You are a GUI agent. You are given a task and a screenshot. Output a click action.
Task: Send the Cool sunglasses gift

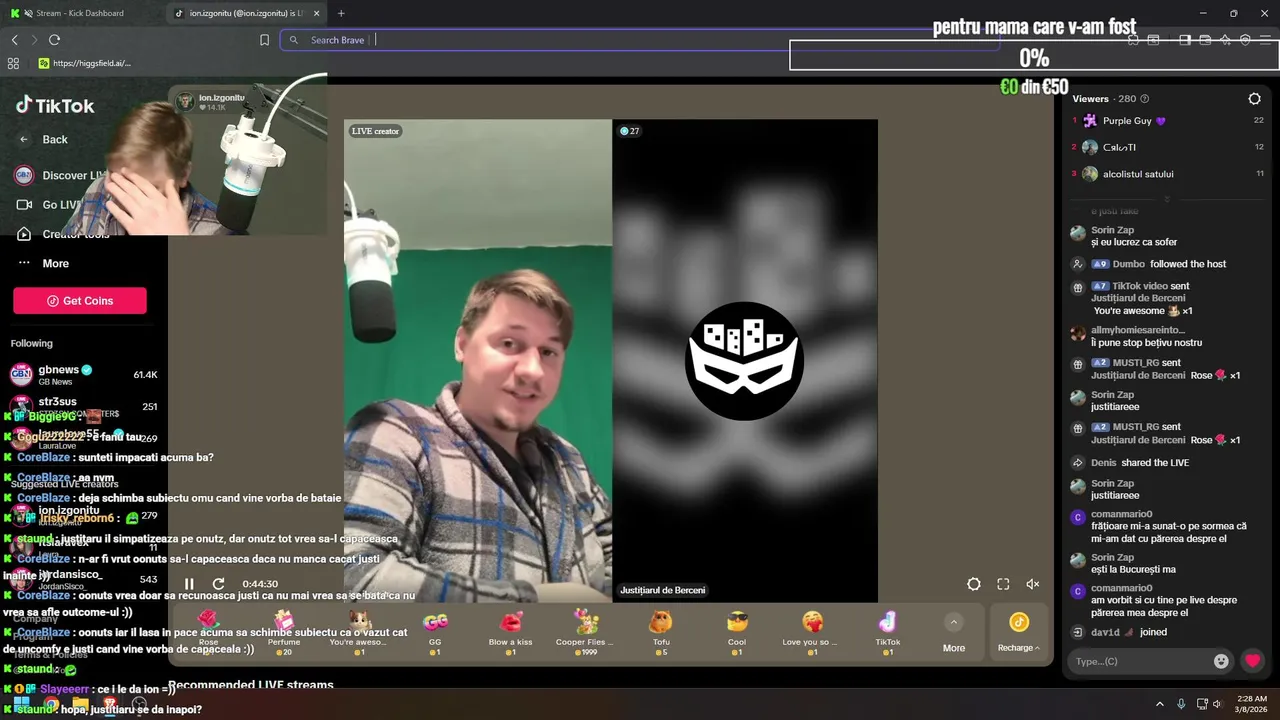tap(737, 631)
